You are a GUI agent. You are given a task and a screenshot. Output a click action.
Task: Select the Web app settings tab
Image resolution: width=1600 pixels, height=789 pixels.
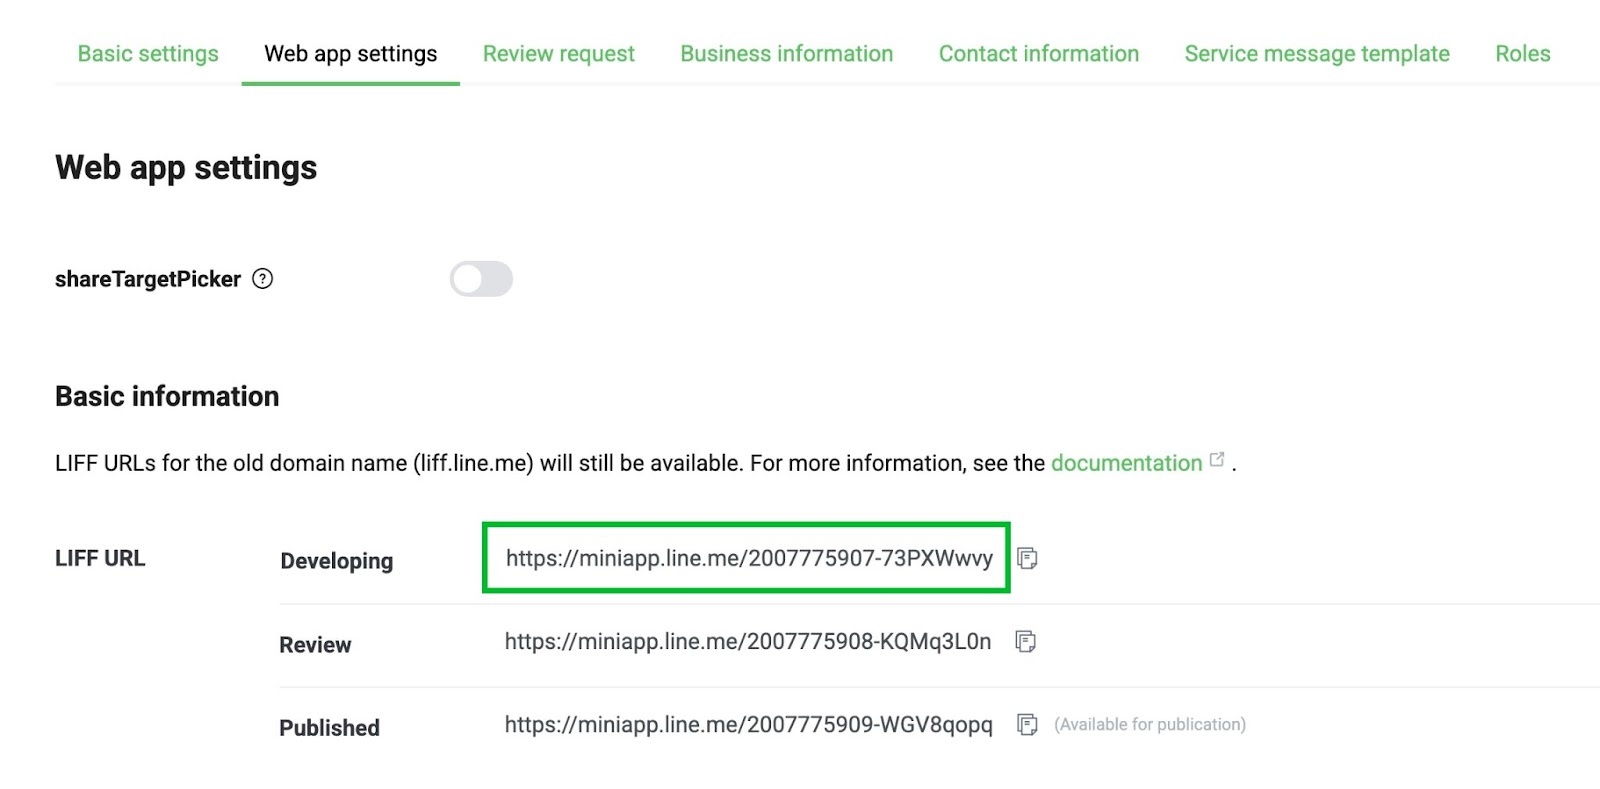tap(350, 54)
